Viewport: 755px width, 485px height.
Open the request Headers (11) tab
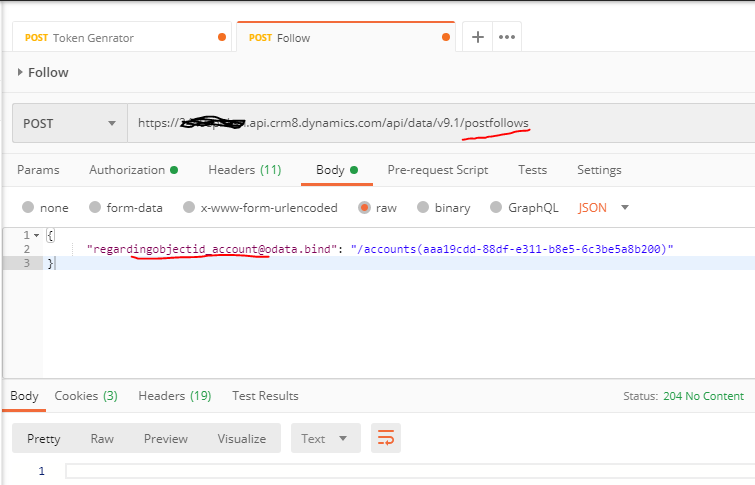245,170
